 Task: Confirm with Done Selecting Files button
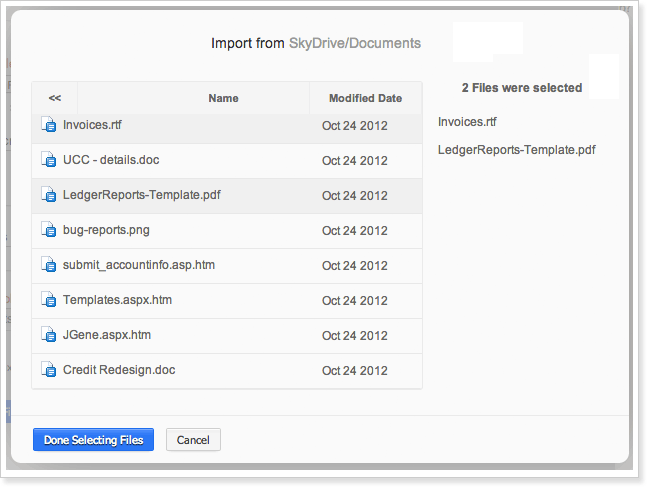click(93, 439)
